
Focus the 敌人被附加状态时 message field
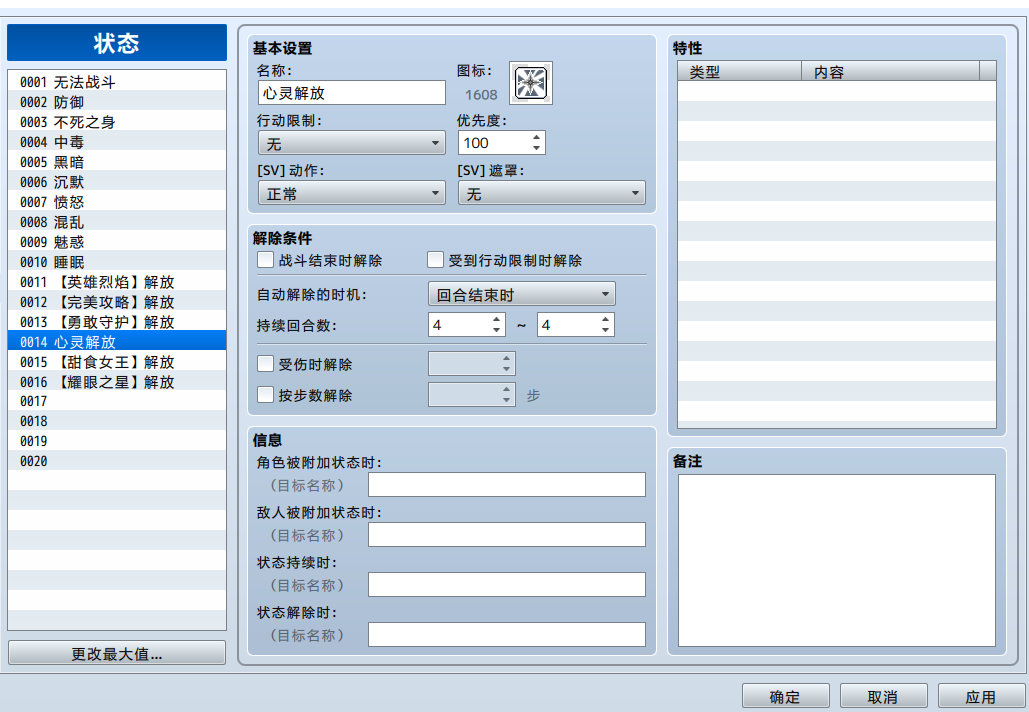(x=507, y=535)
